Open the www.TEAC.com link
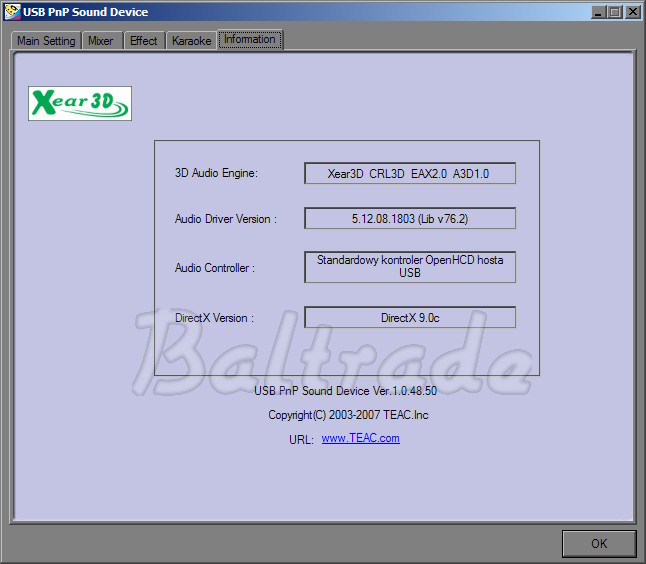This screenshot has height=564, width=646. [x=360, y=438]
